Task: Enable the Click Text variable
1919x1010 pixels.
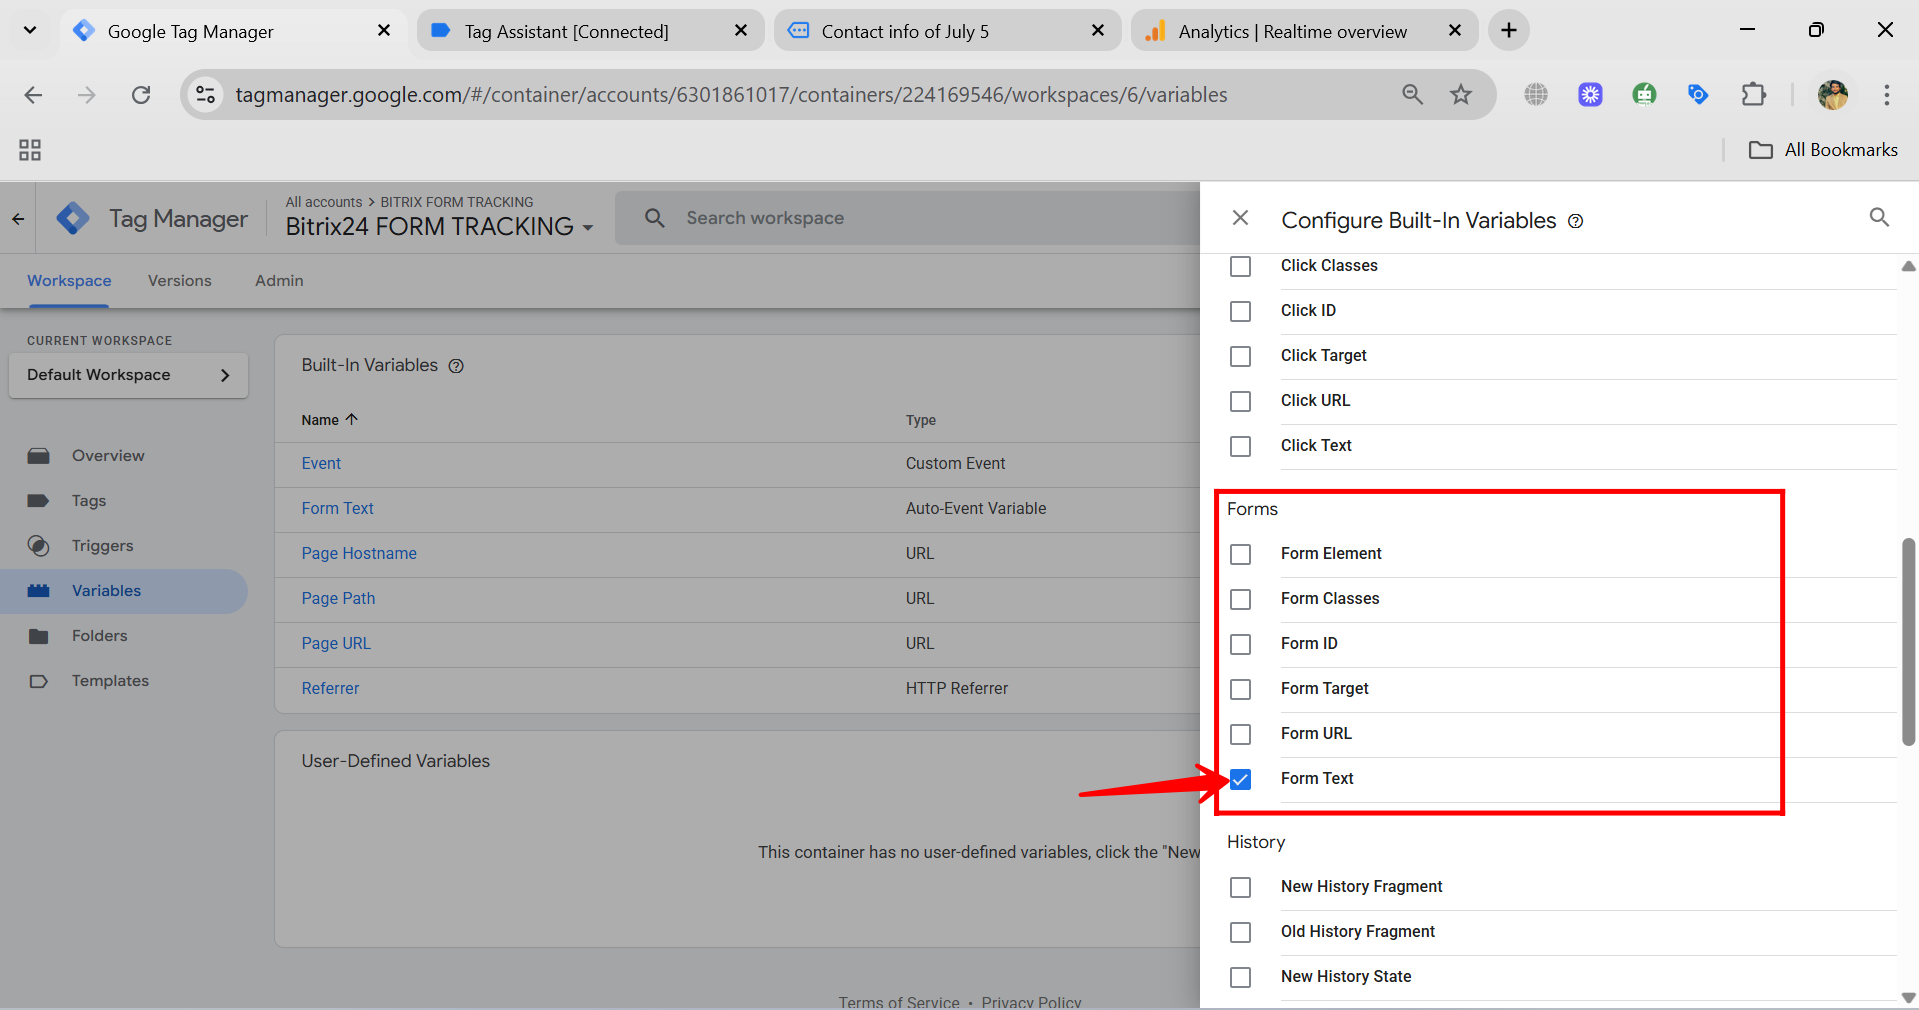Action: (x=1240, y=446)
